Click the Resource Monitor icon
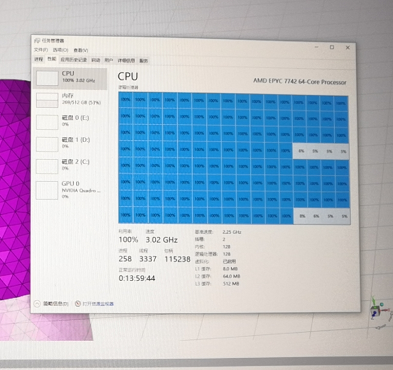 pyautogui.click(x=78, y=303)
